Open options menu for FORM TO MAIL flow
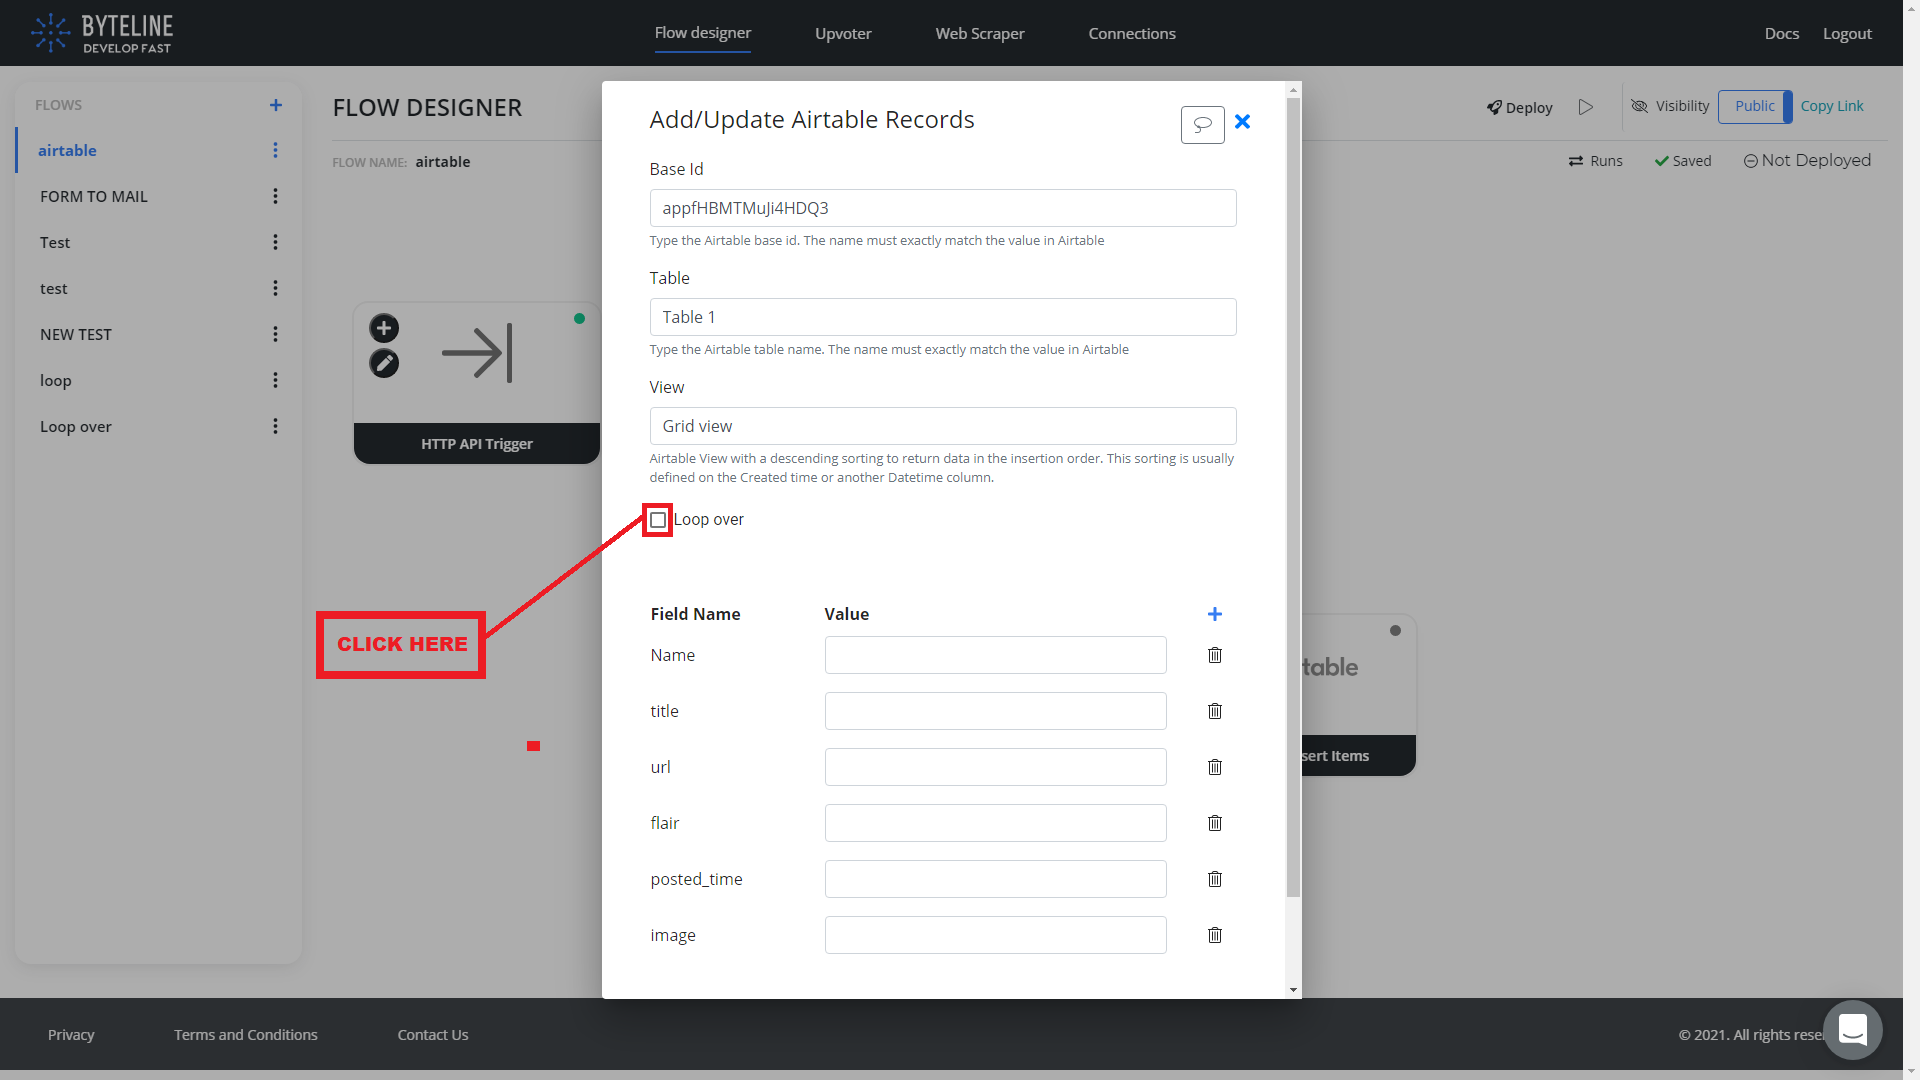 276,196
